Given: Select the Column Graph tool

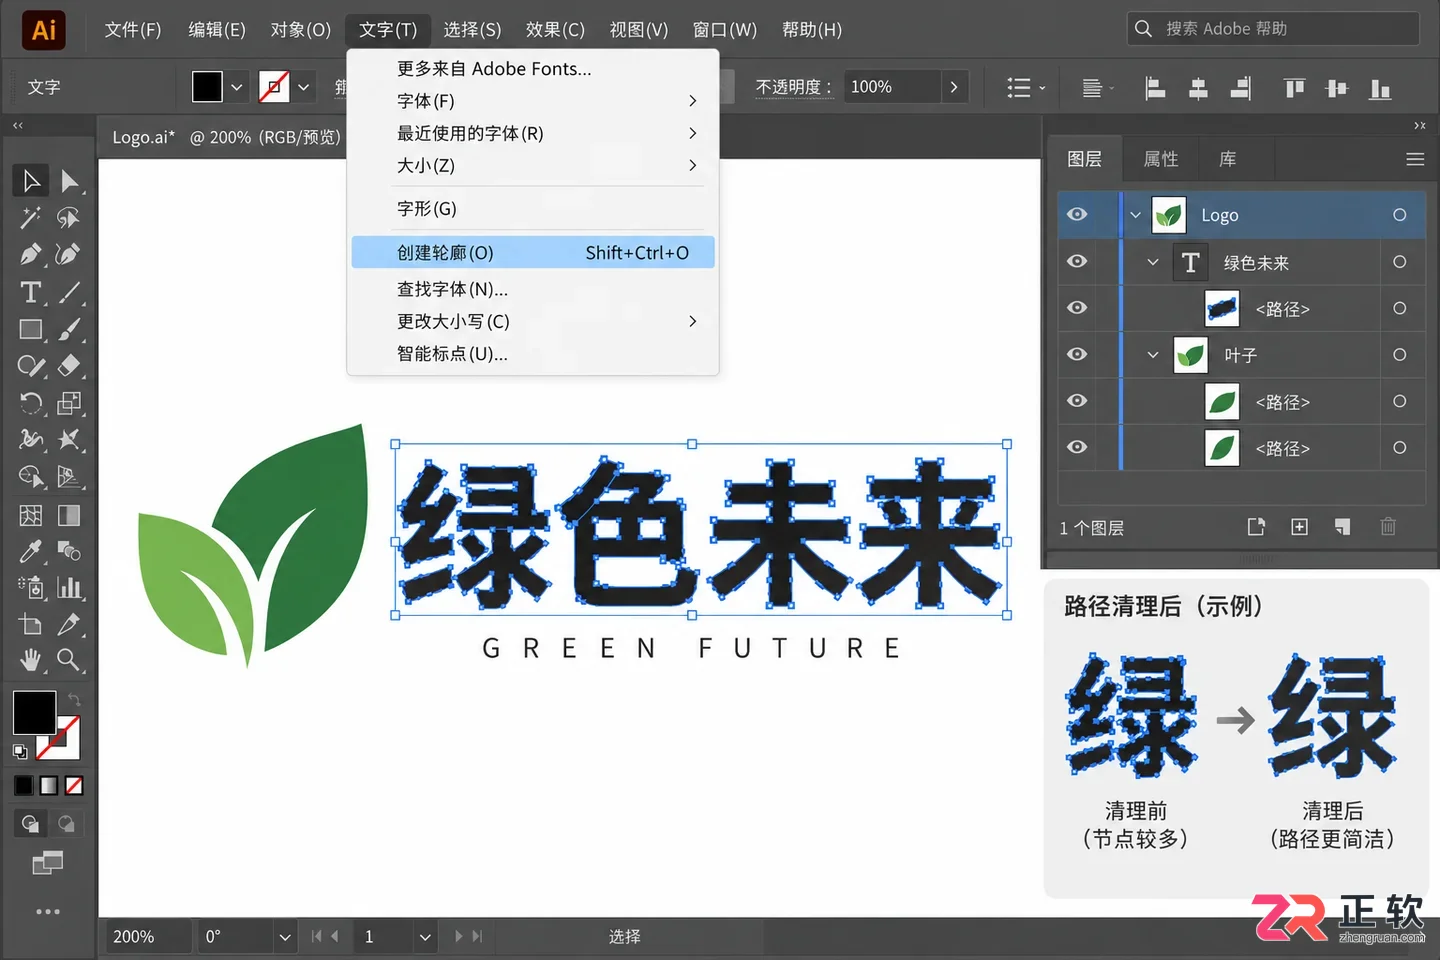Looking at the screenshot, I should (x=69, y=588).
